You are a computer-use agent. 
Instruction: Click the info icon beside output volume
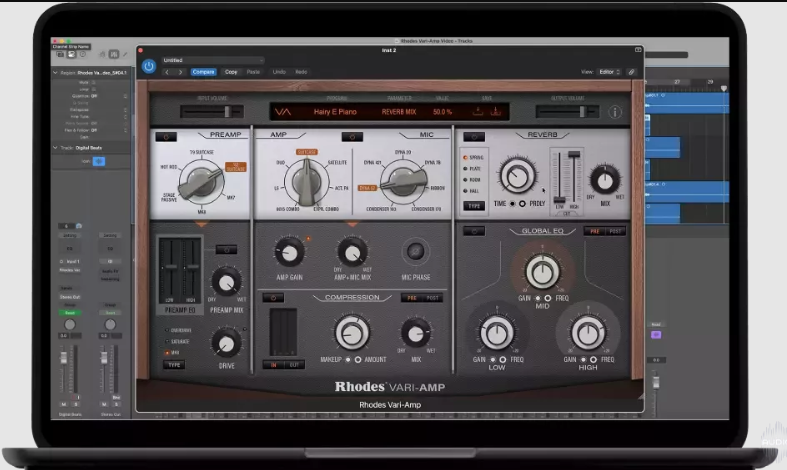(615, 112)
